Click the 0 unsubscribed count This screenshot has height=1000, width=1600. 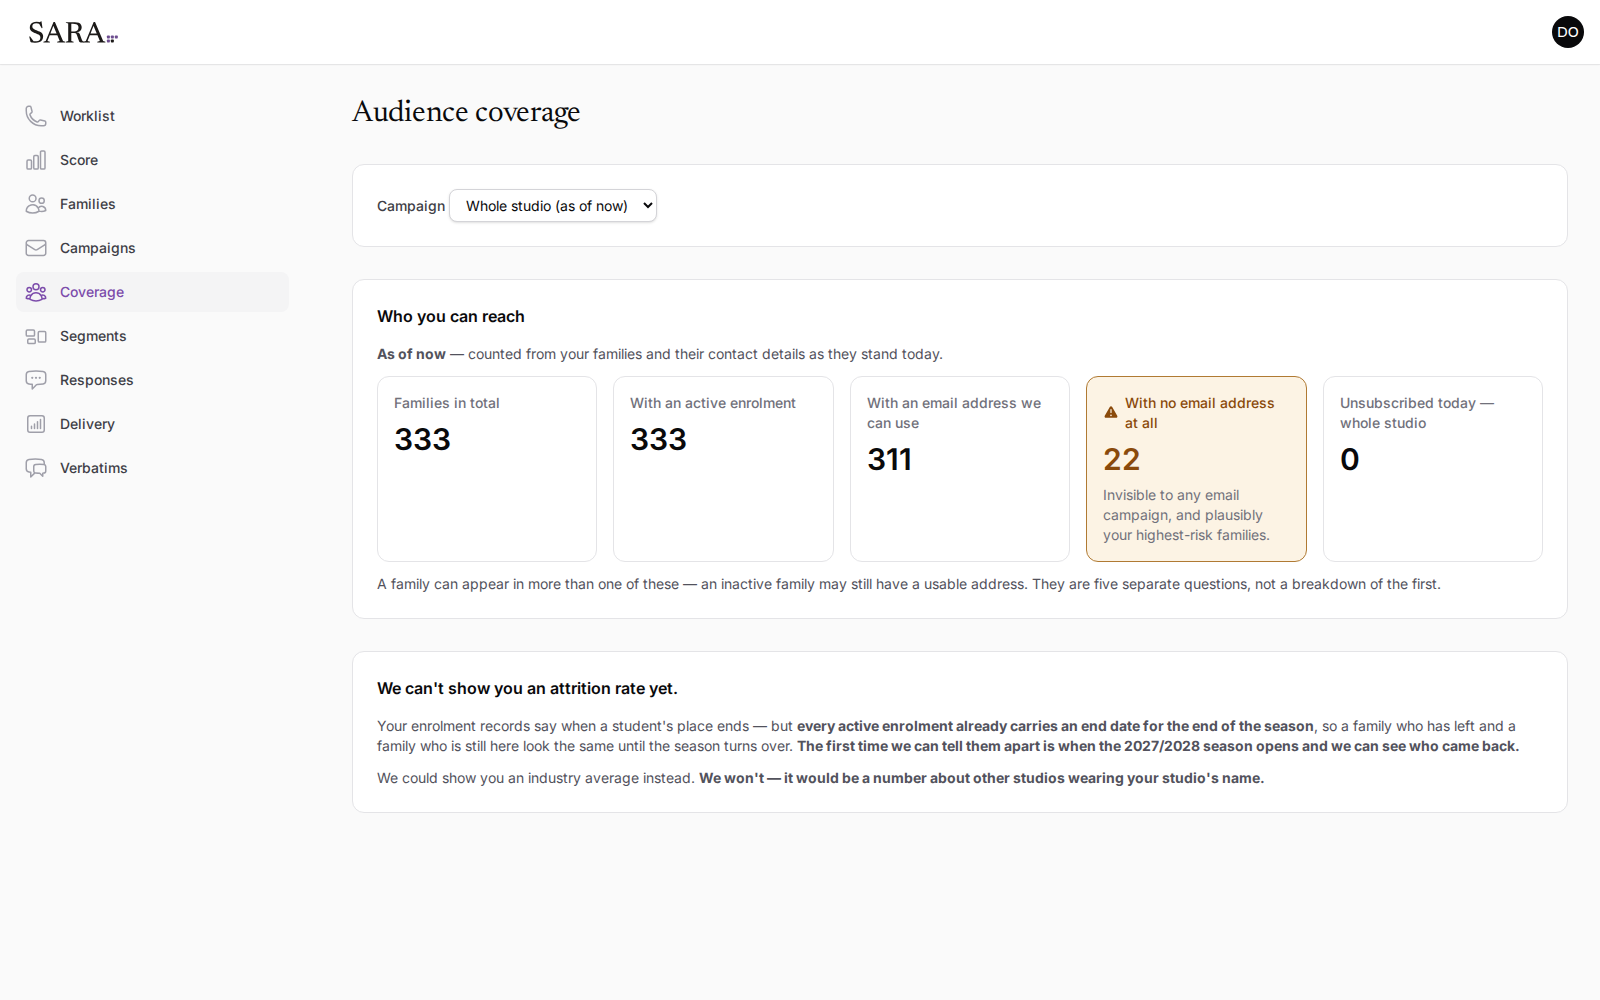pos(1350,459)
